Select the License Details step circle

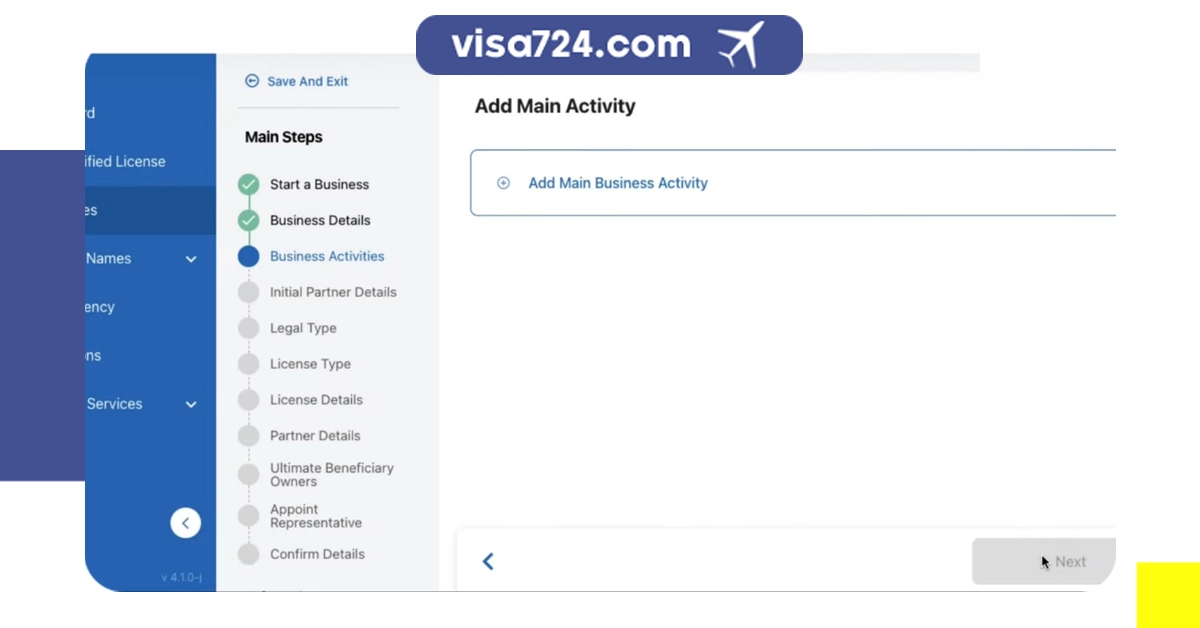click(248, 400)
